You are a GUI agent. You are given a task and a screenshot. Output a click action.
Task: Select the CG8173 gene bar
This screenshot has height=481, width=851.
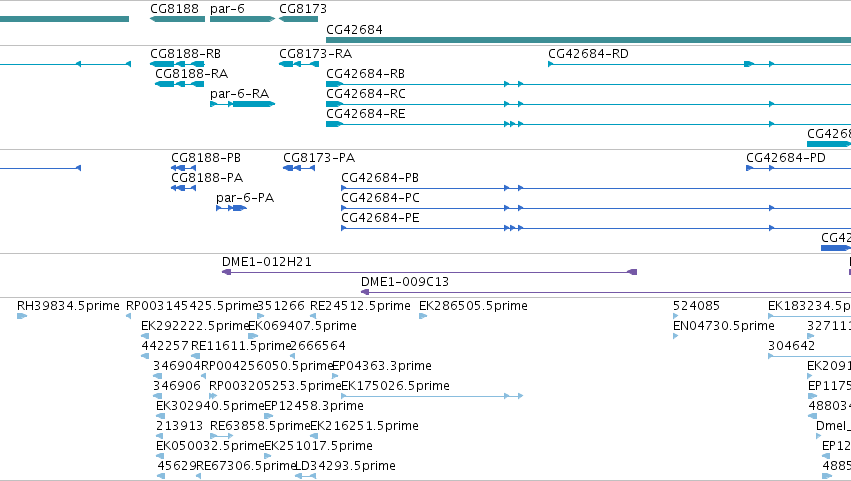(x=299, y=19)
